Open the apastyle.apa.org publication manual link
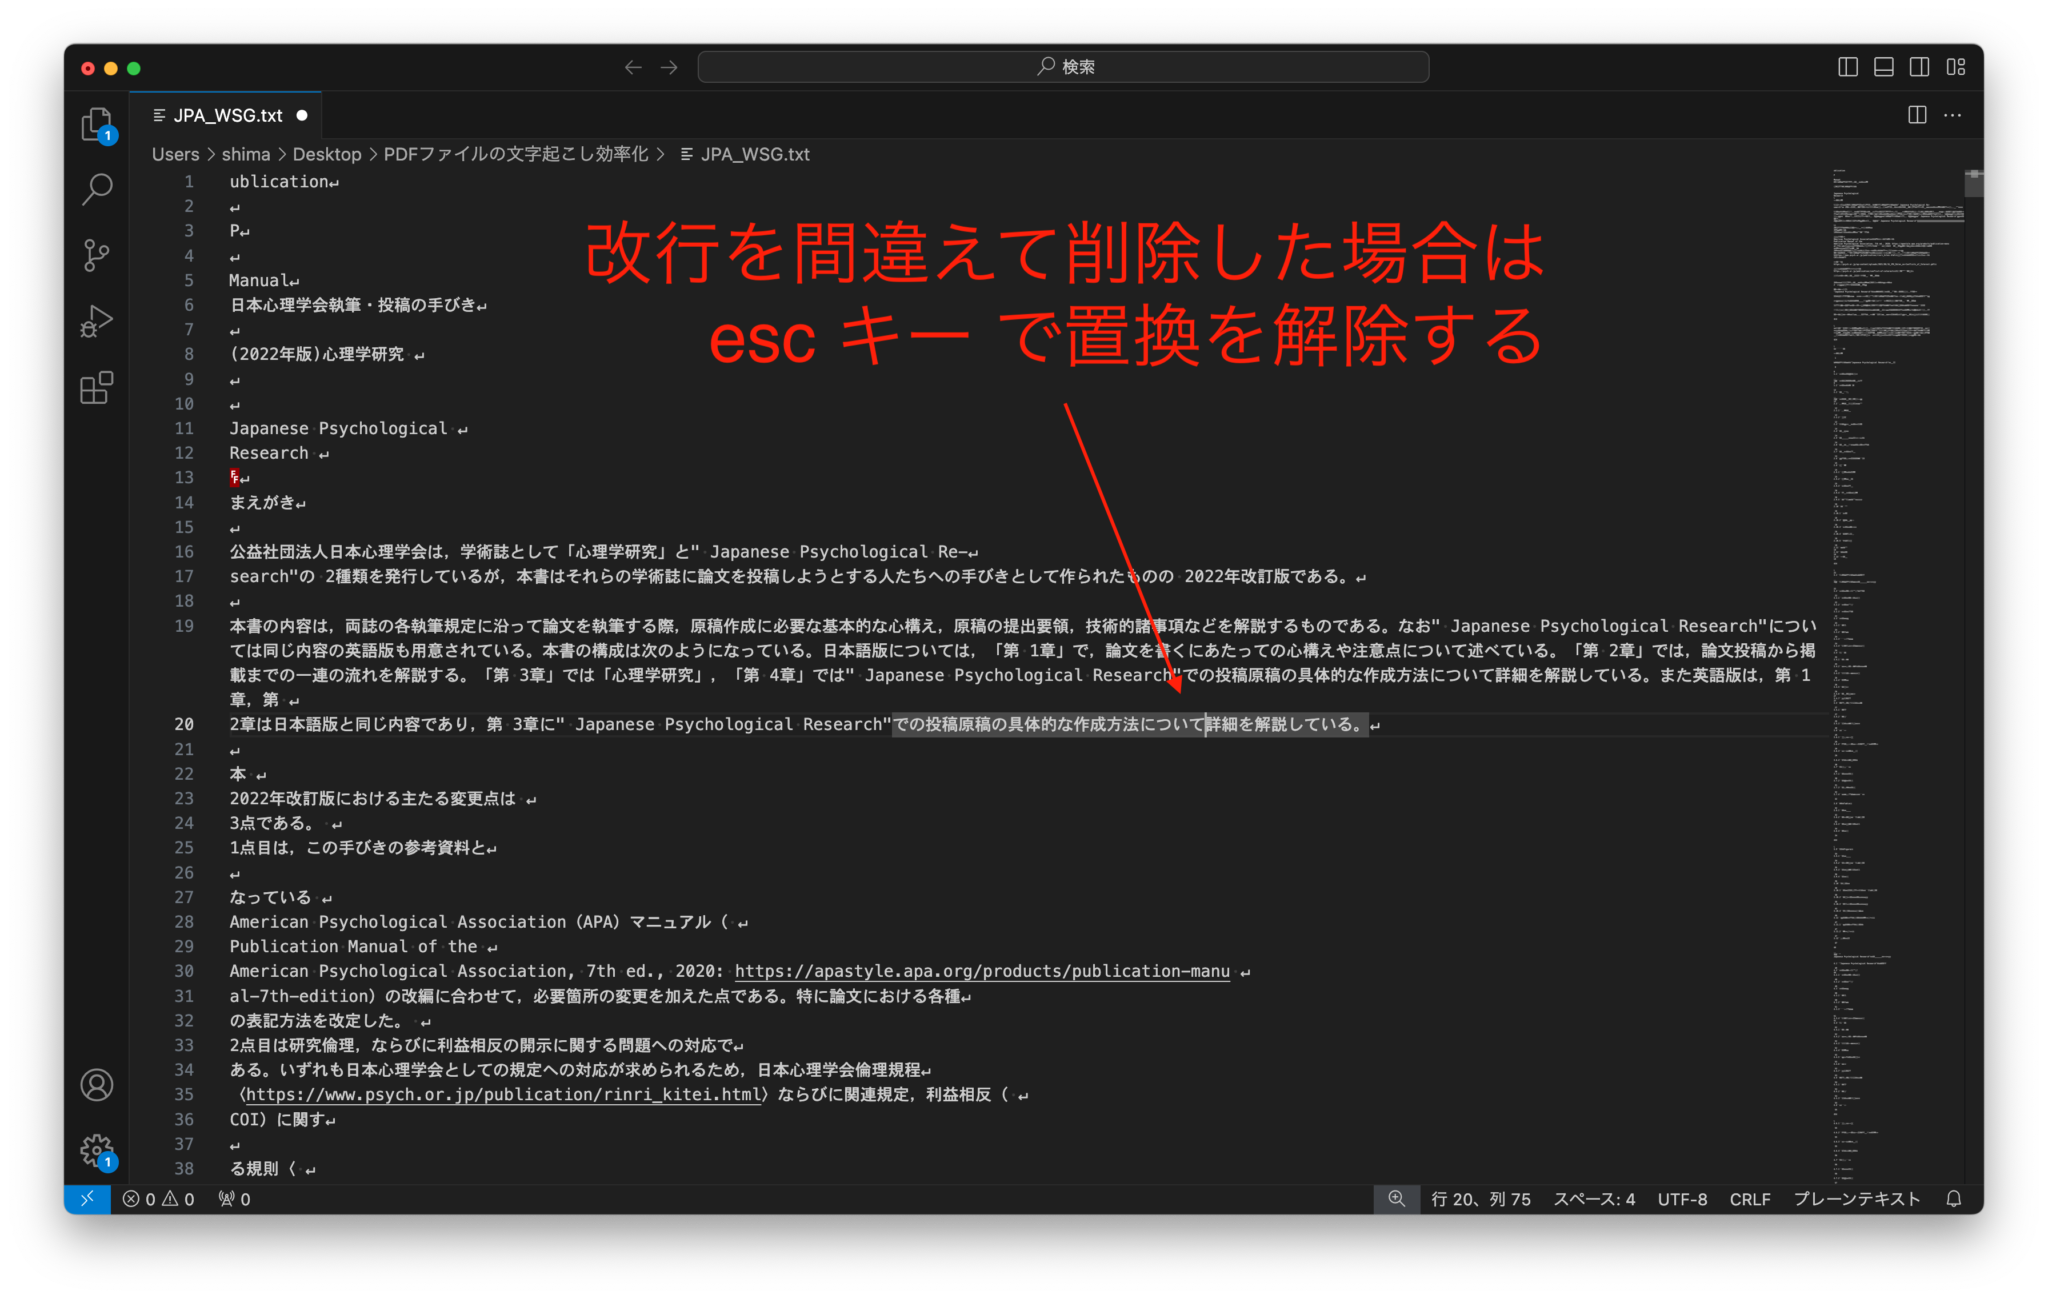Screen dimensions: 2048x1299 tap(982, 971)
